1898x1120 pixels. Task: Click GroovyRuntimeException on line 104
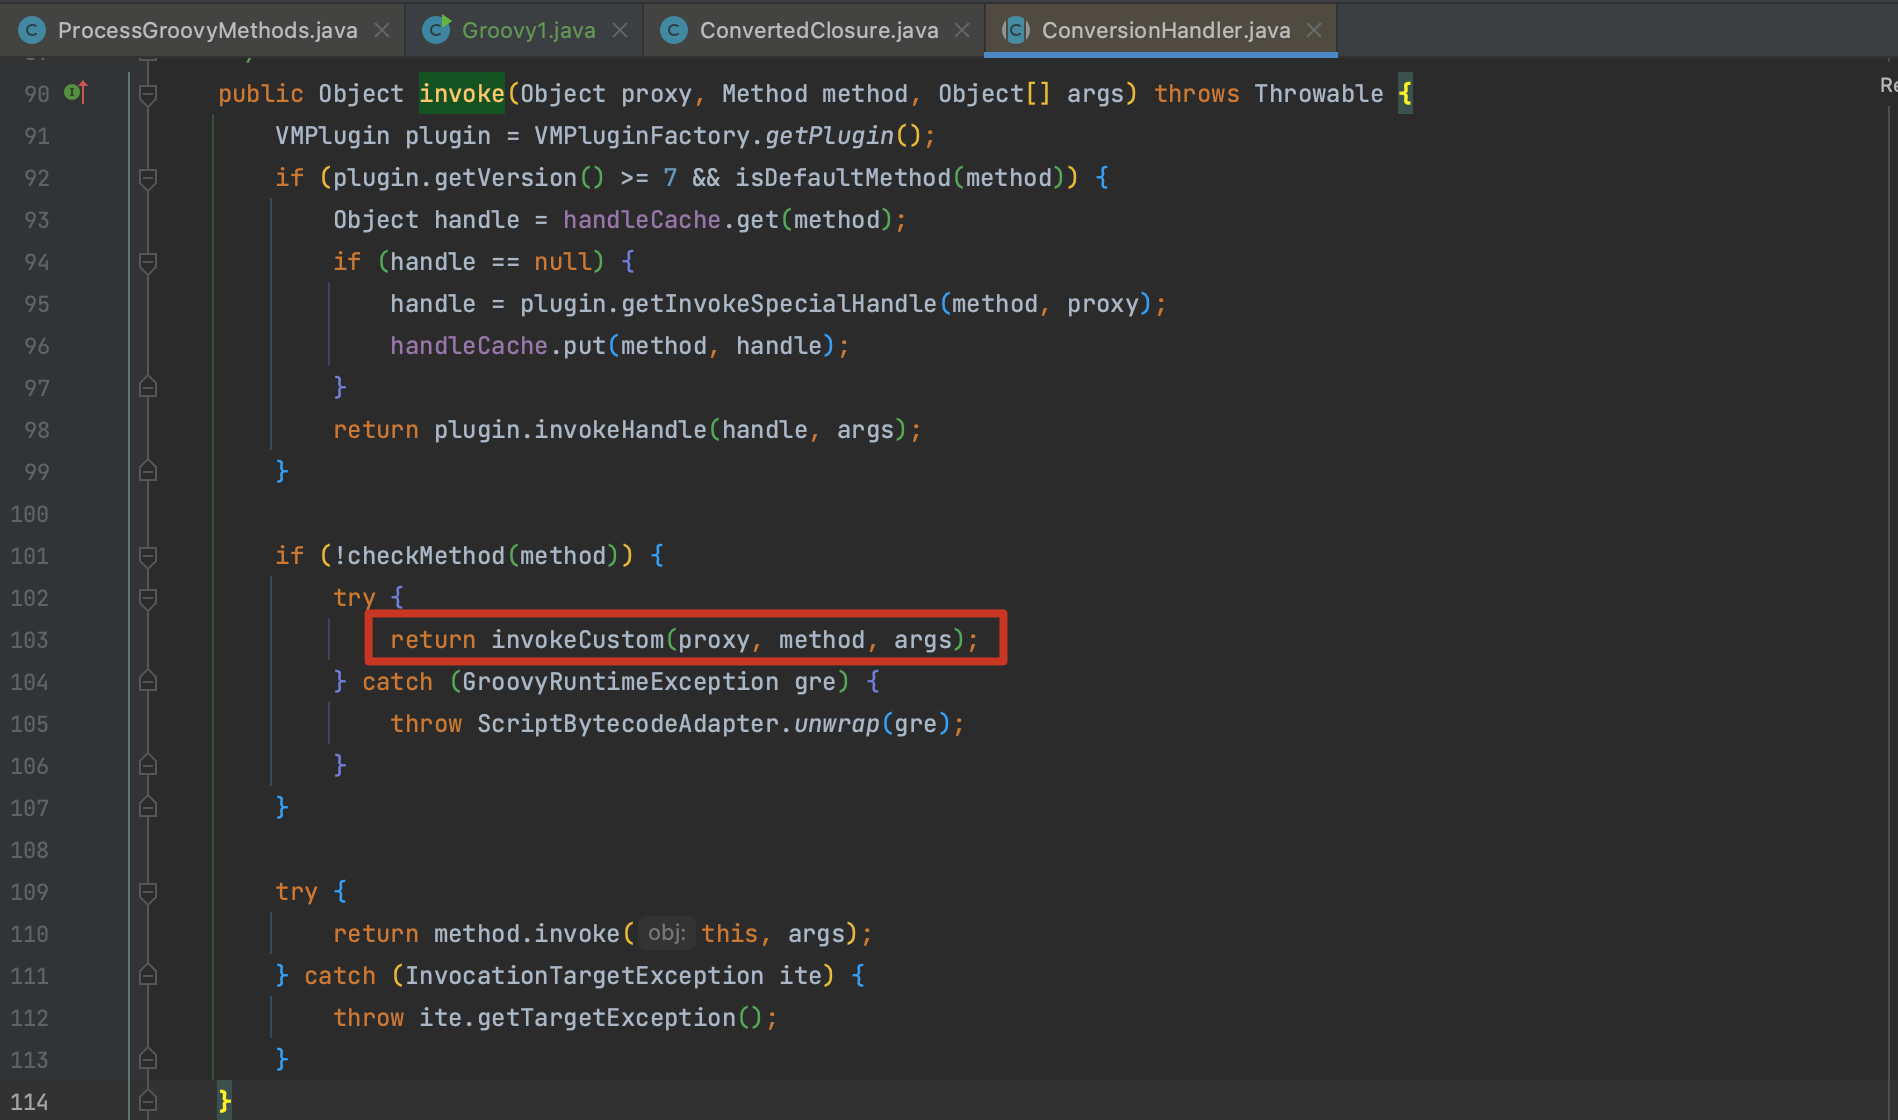tap(620, 682)
